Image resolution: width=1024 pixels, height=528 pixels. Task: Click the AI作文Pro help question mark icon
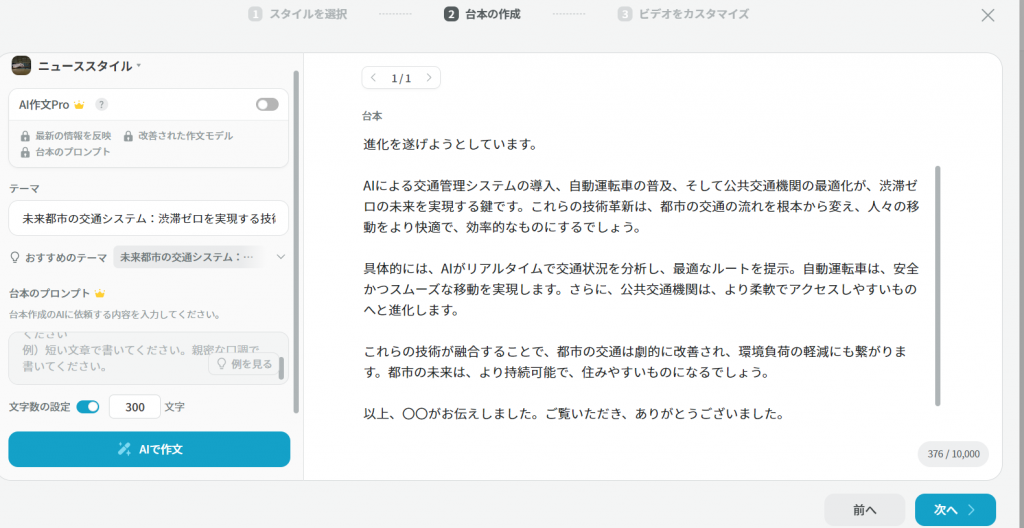tap(102, 105)
